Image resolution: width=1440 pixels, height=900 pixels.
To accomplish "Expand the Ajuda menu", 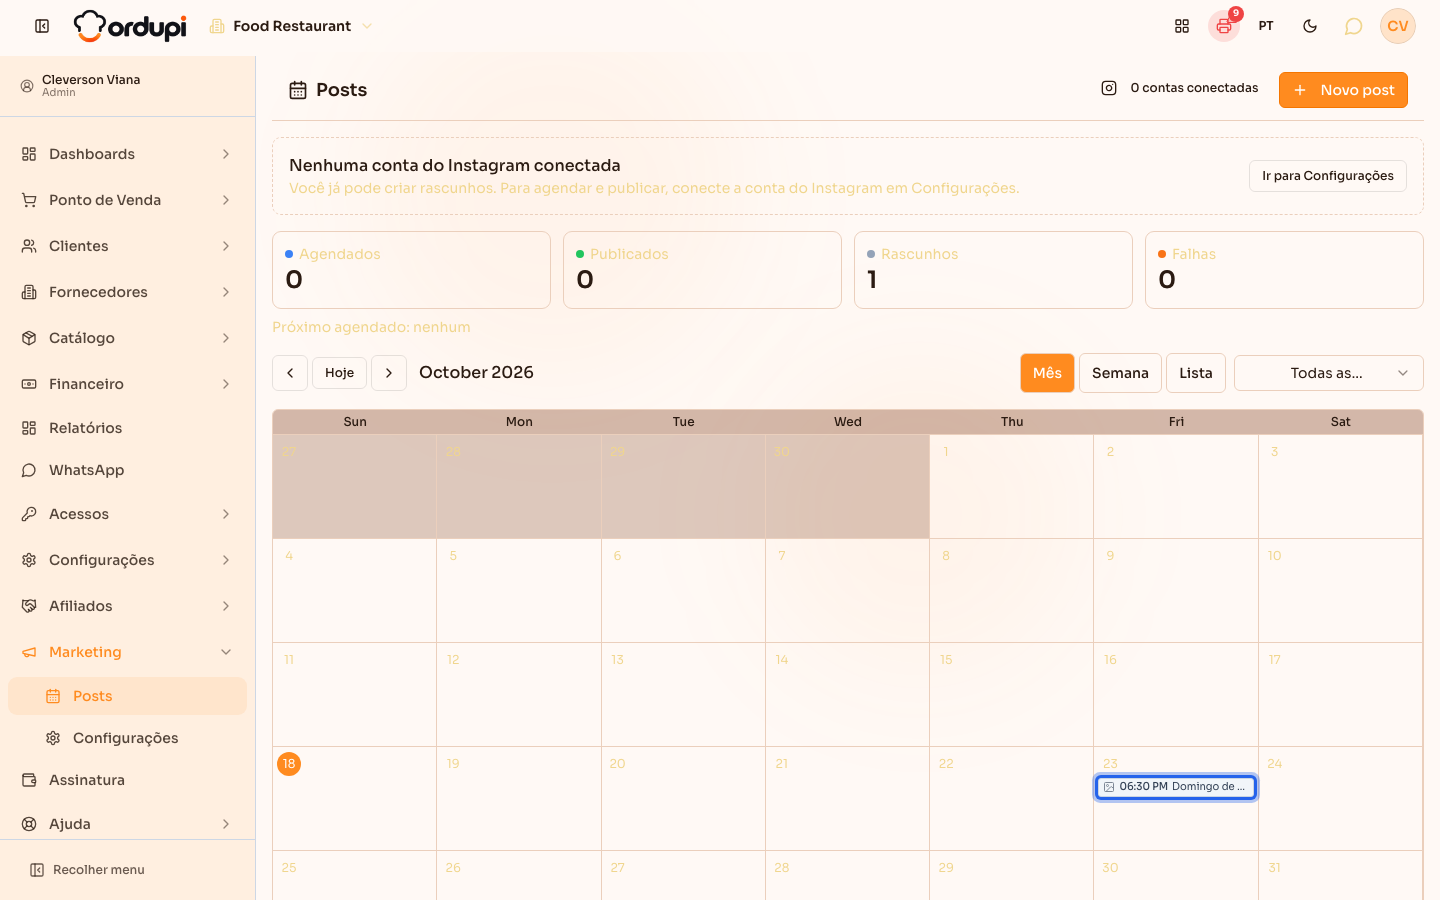I will pos(127,824).
